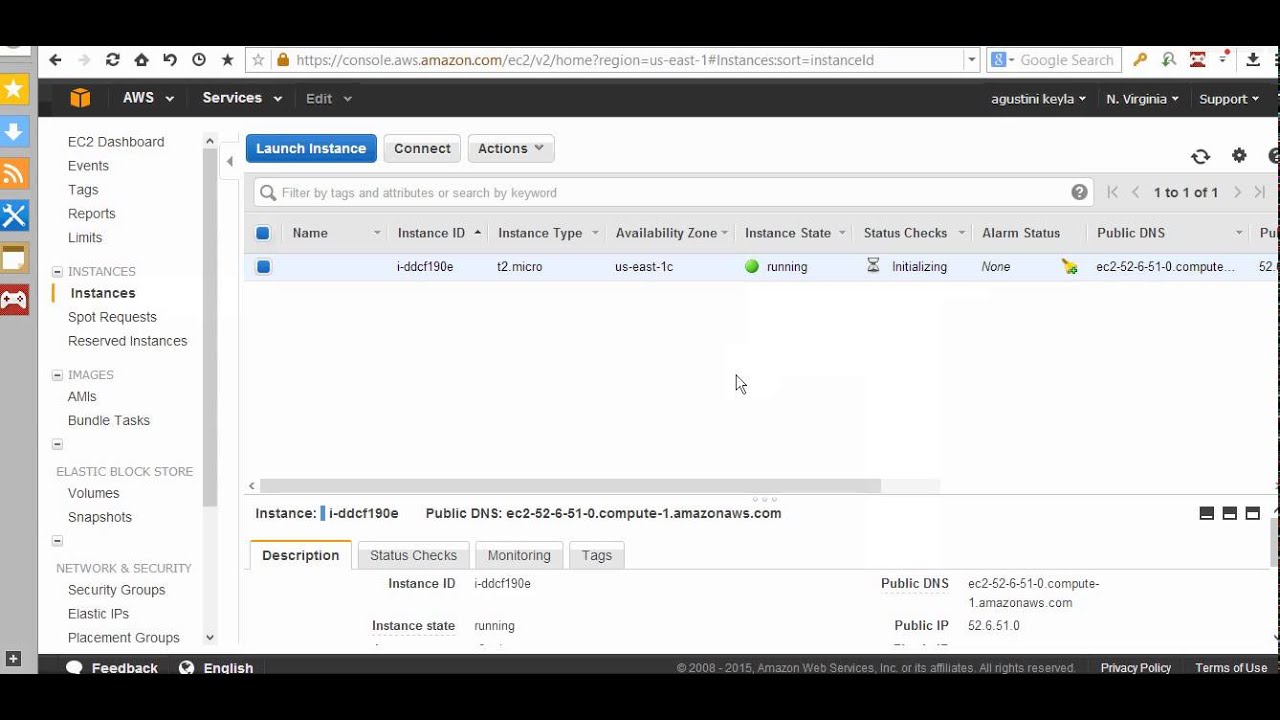This screenshot has width=1280, height=720.
Task: Bookmark page with outline star in address bar
Action: pyautogui.click(x=258, y=60)
